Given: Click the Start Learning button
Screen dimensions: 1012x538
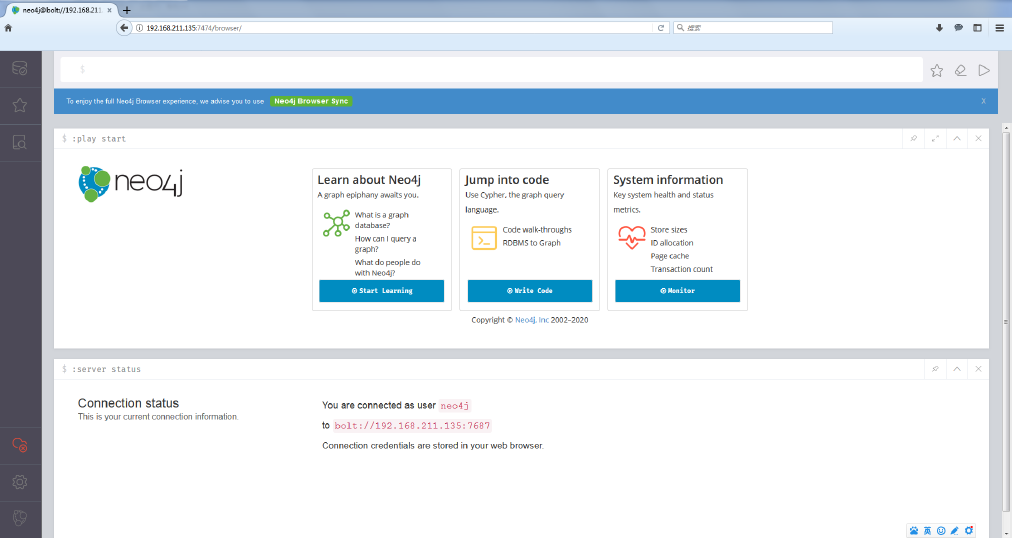Looking at the screenshot, I should (382, 291).
